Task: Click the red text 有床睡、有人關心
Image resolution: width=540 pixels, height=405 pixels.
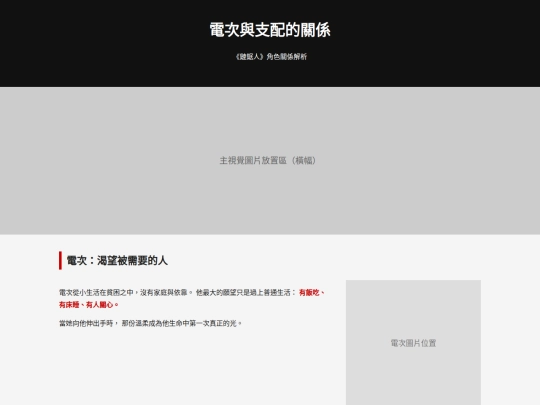Action: coord(89,305)
